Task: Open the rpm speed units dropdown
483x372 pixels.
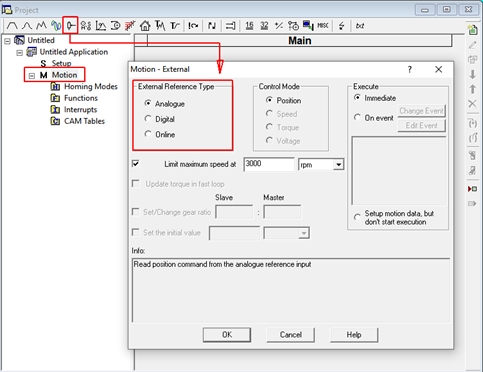Action: click(x=338, y=165)
